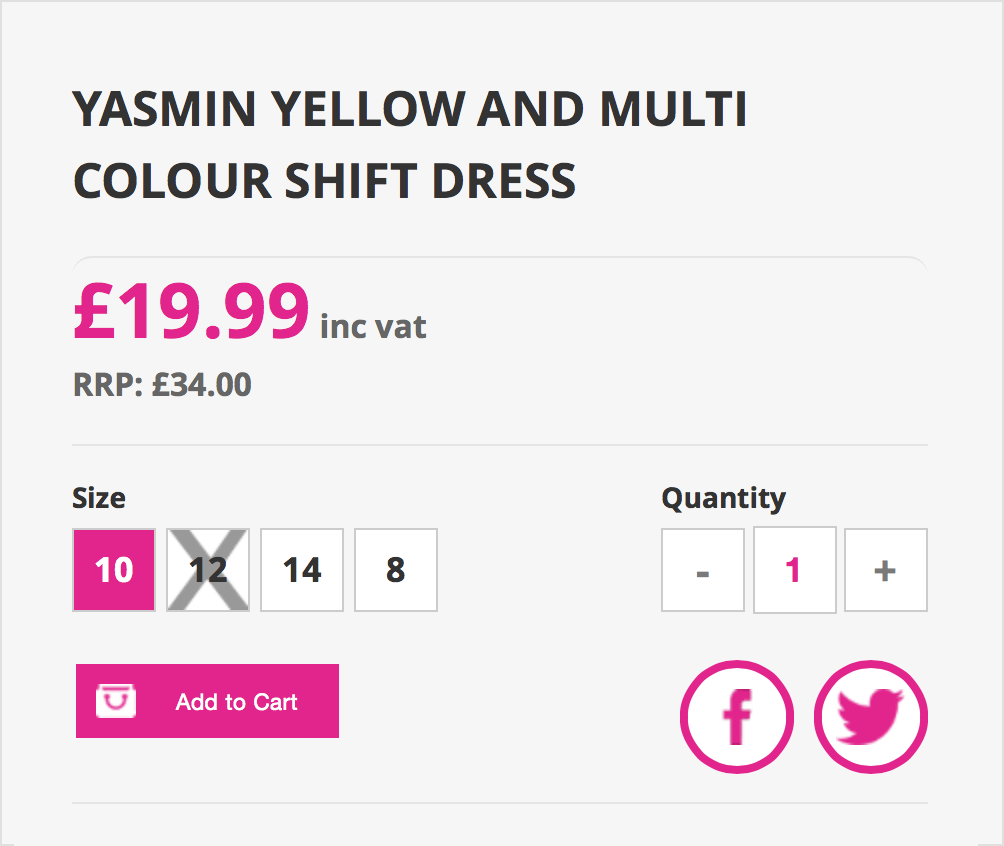Select size 8 option
This screenshot has width=1004, height=846.
[396, 570]
